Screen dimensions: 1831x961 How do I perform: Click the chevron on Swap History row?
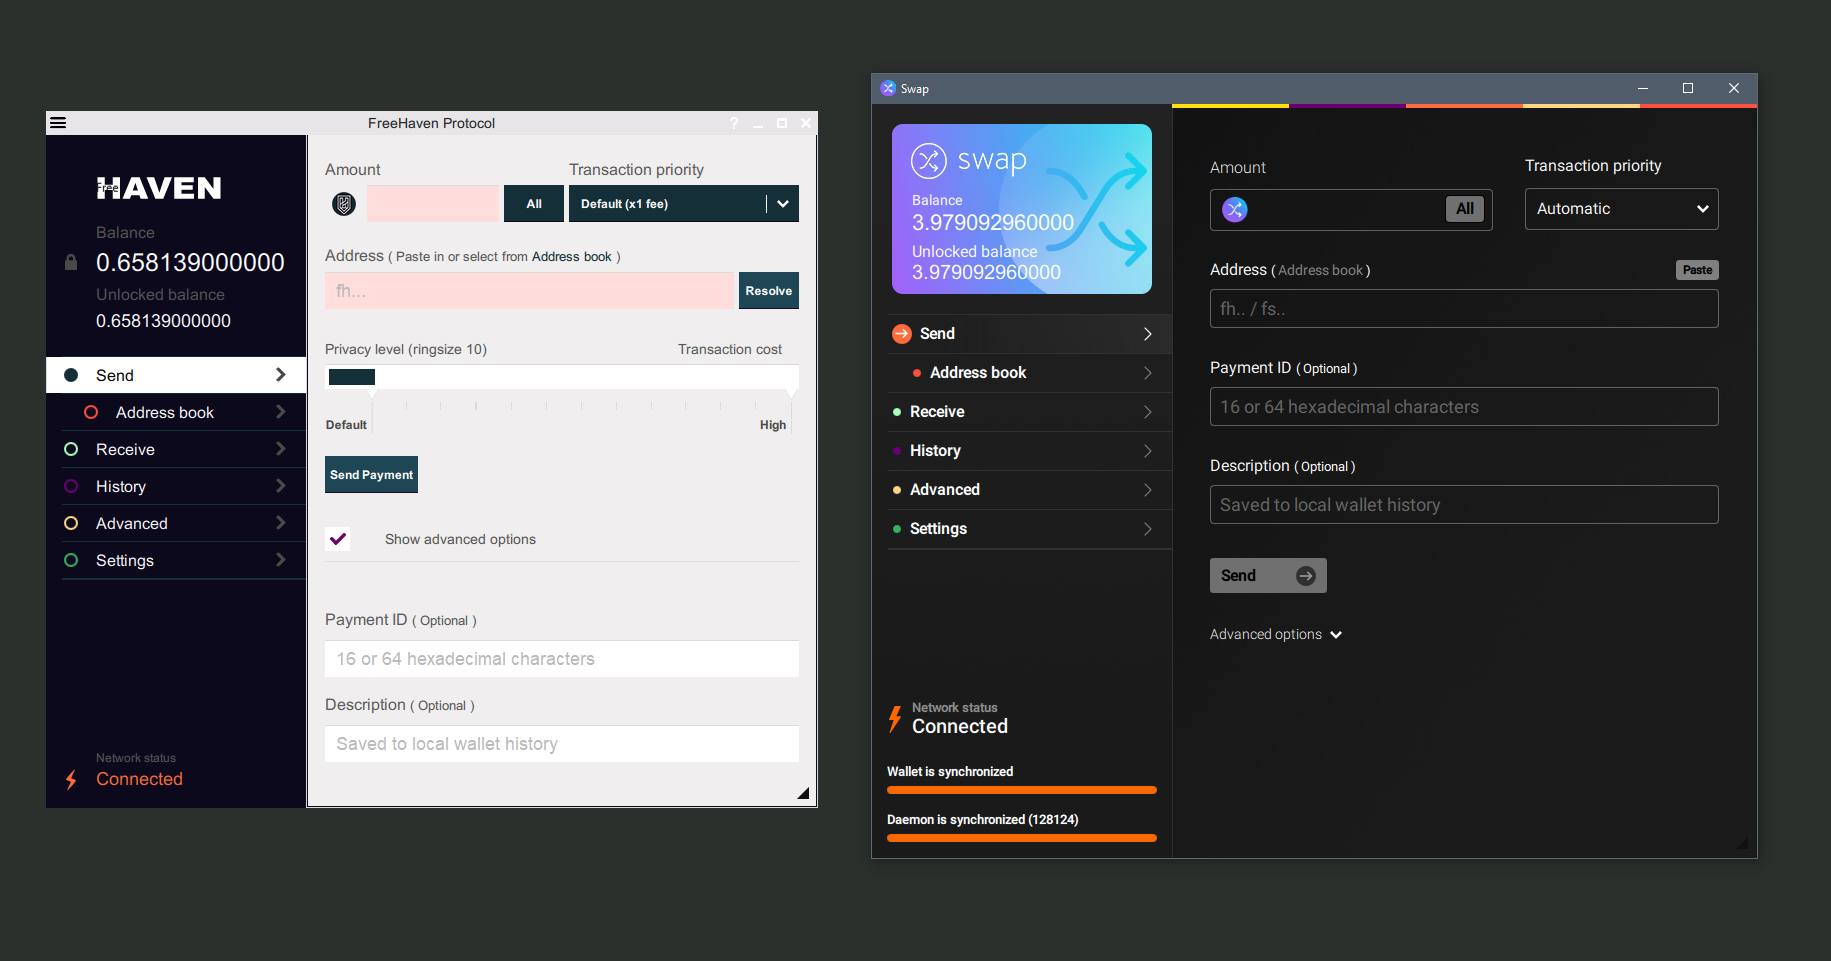1148,451
